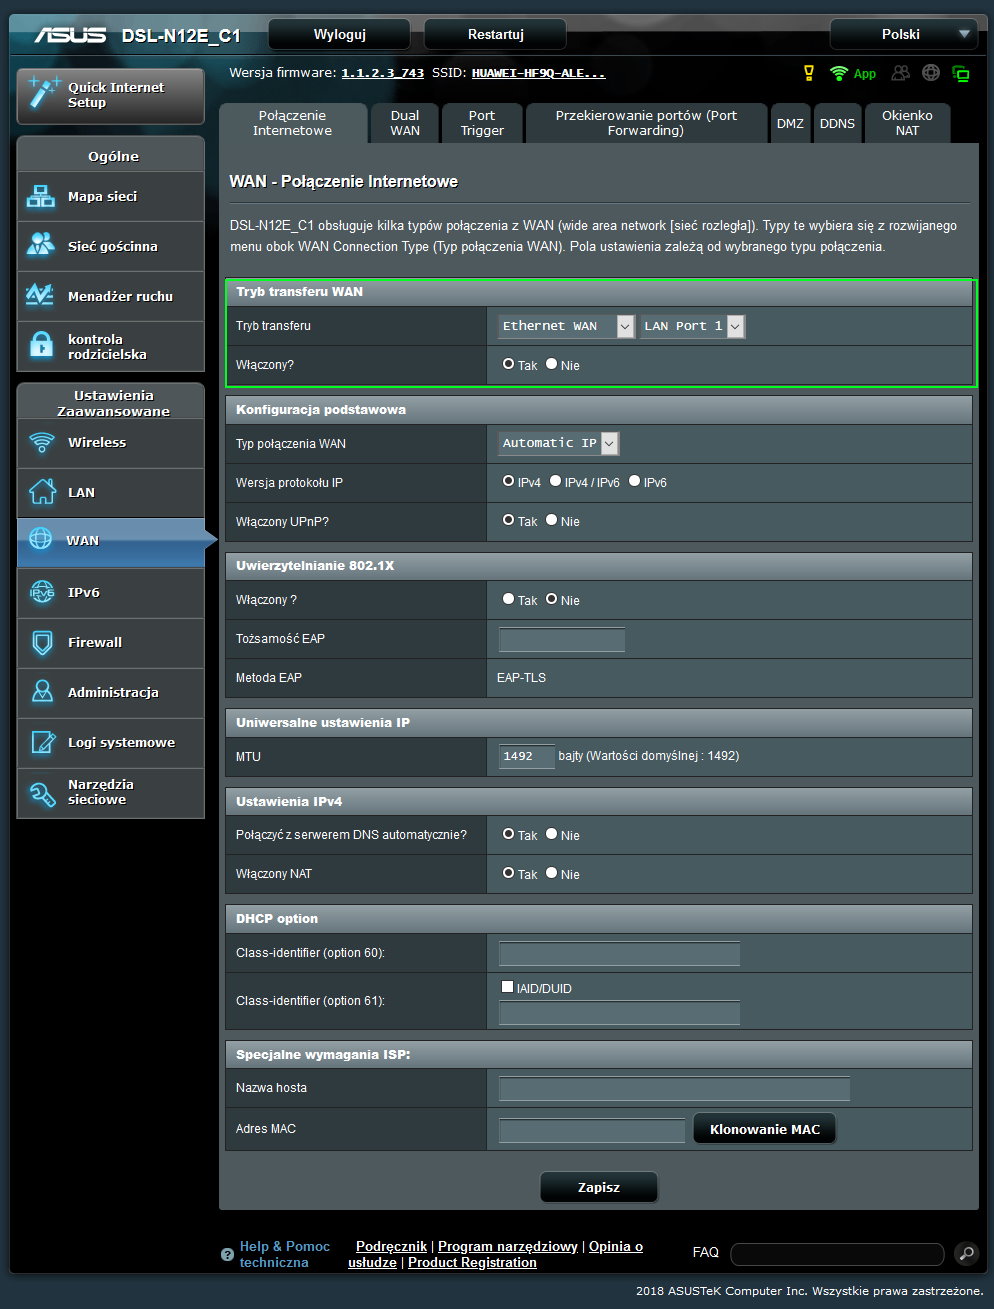Open the DMZ tab
The image size is (994, 1309).
click(x=790, y=123)
